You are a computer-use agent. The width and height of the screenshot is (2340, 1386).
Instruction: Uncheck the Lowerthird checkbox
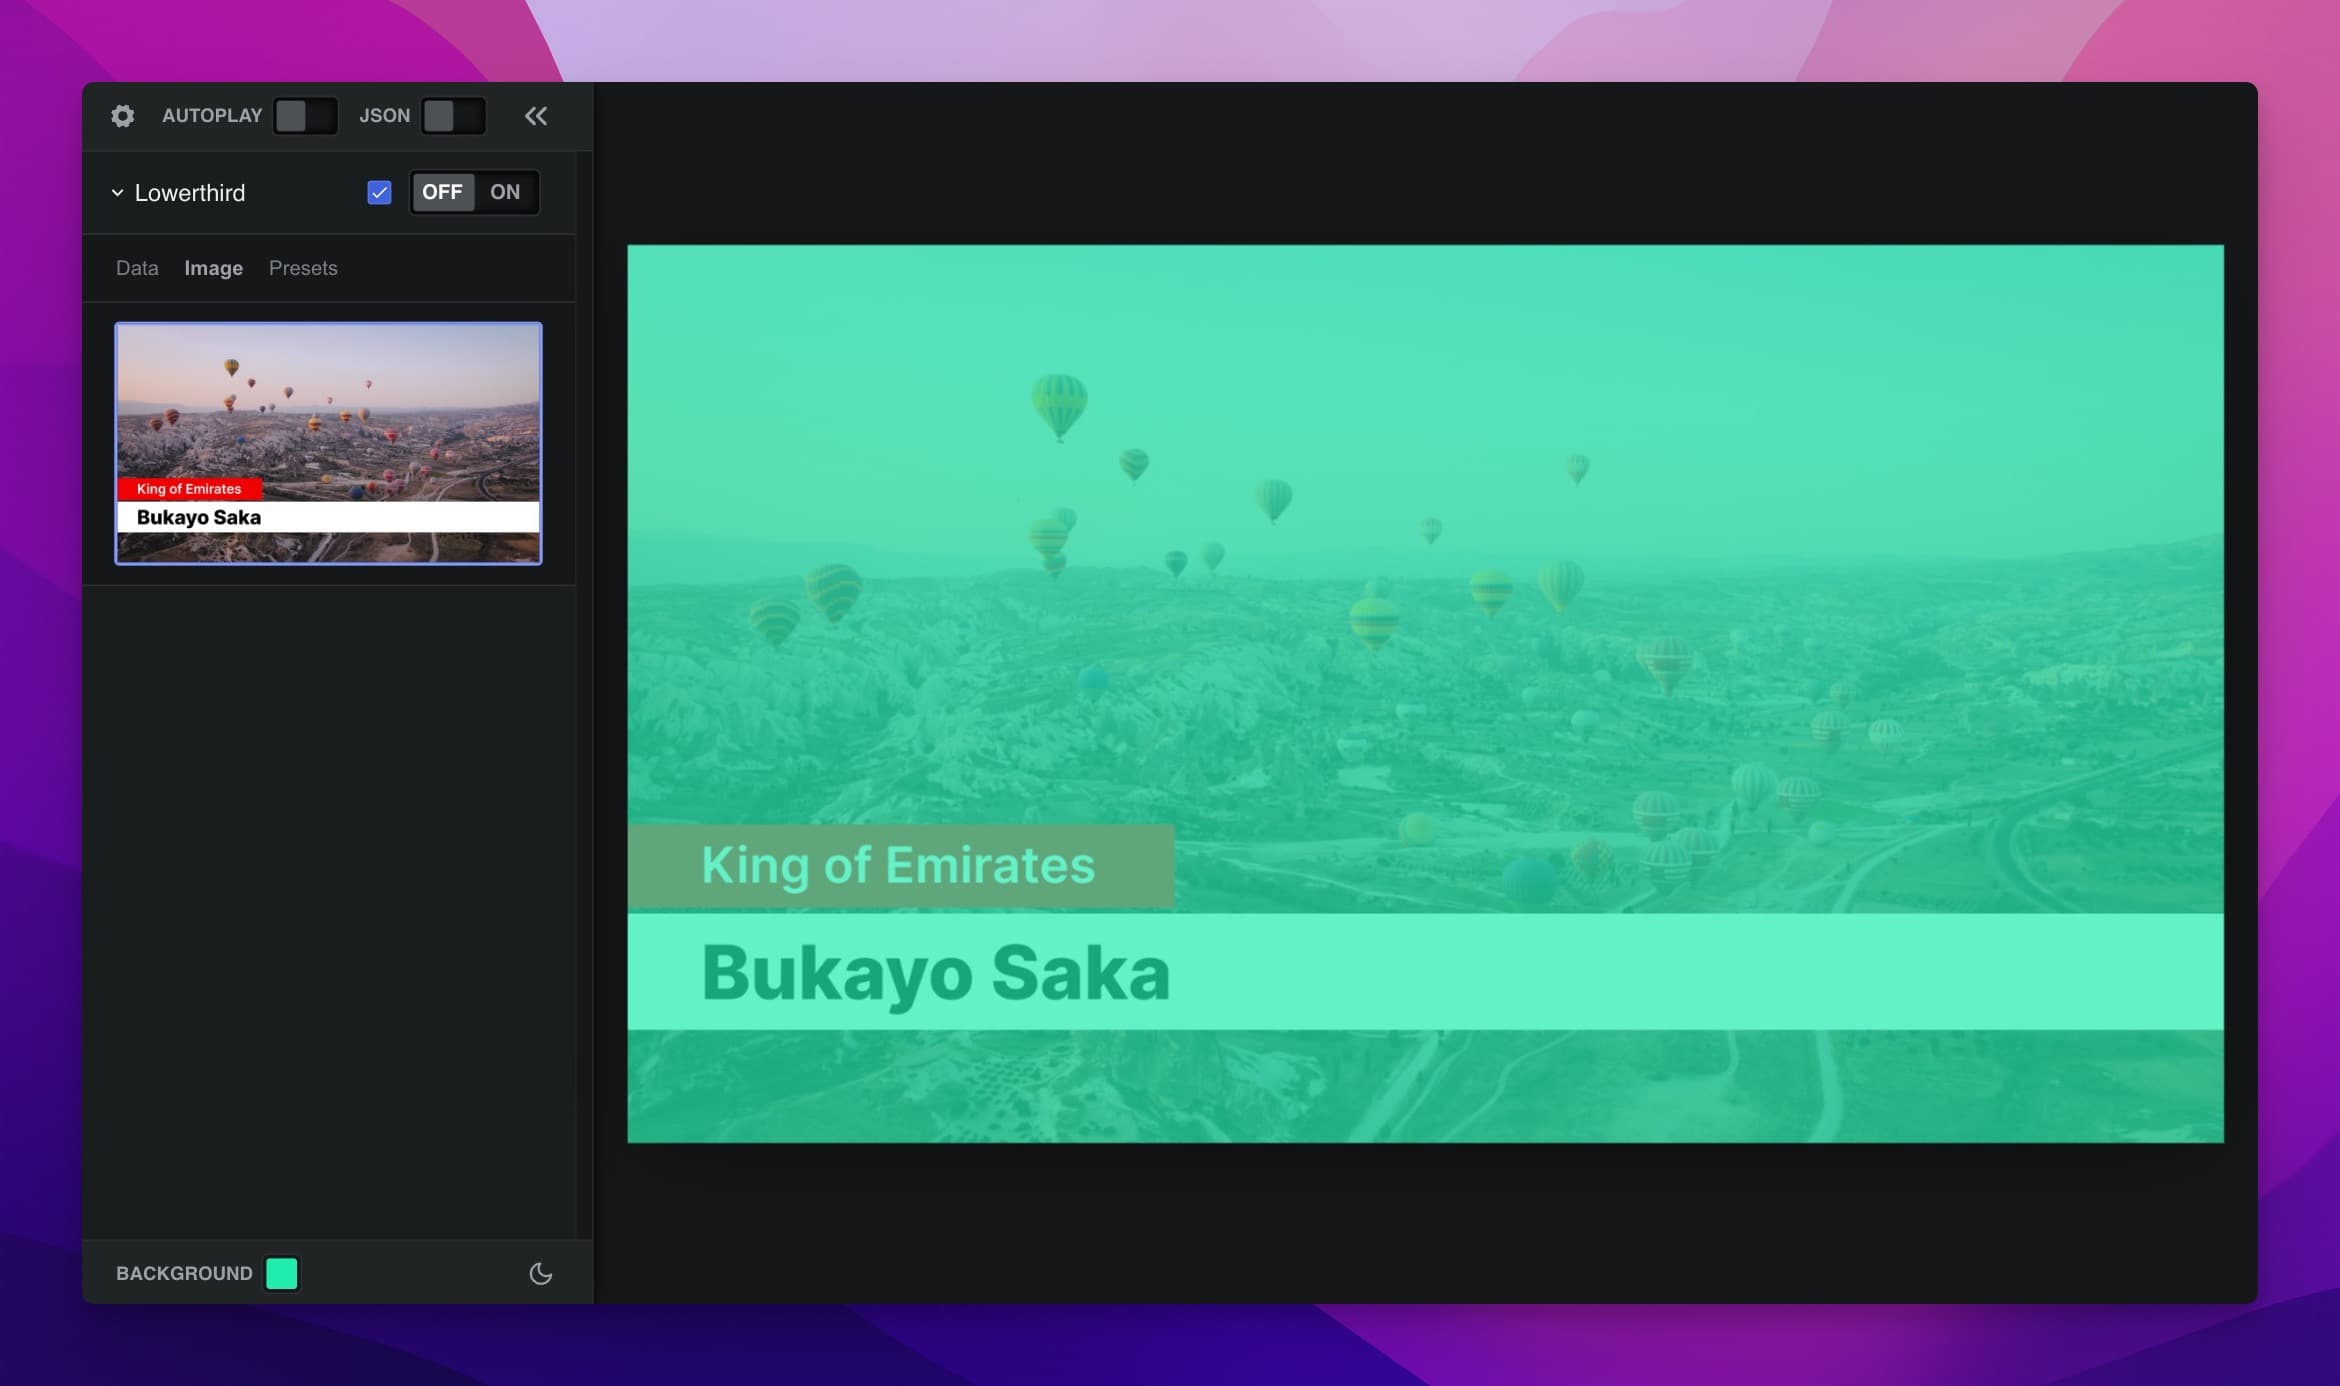pos(379,192)
